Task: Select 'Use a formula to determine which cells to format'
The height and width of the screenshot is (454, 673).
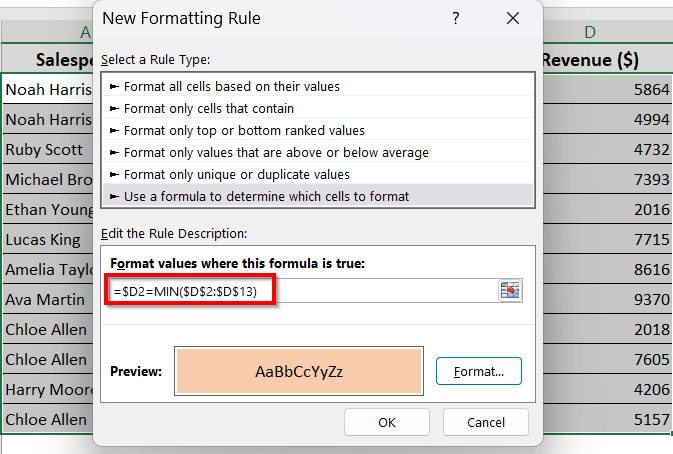Action: [318, 196]
